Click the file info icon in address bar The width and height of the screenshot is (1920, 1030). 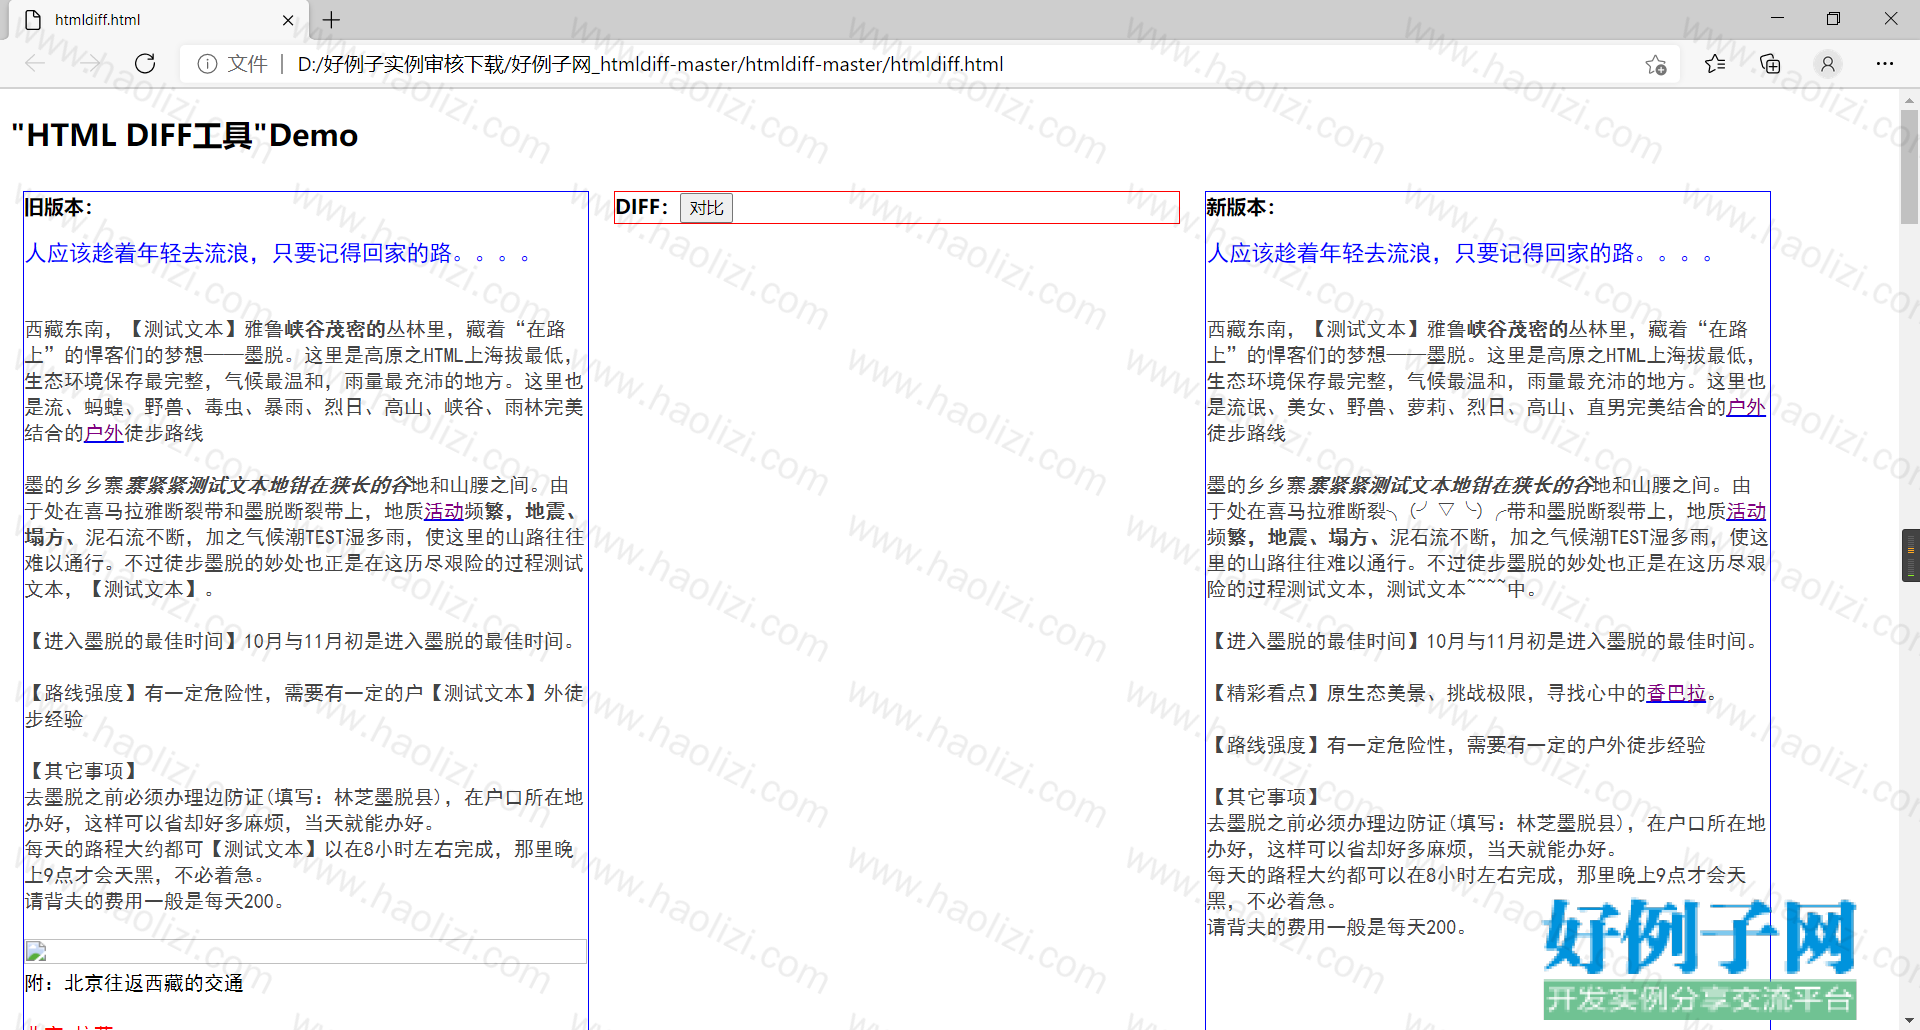207,64
